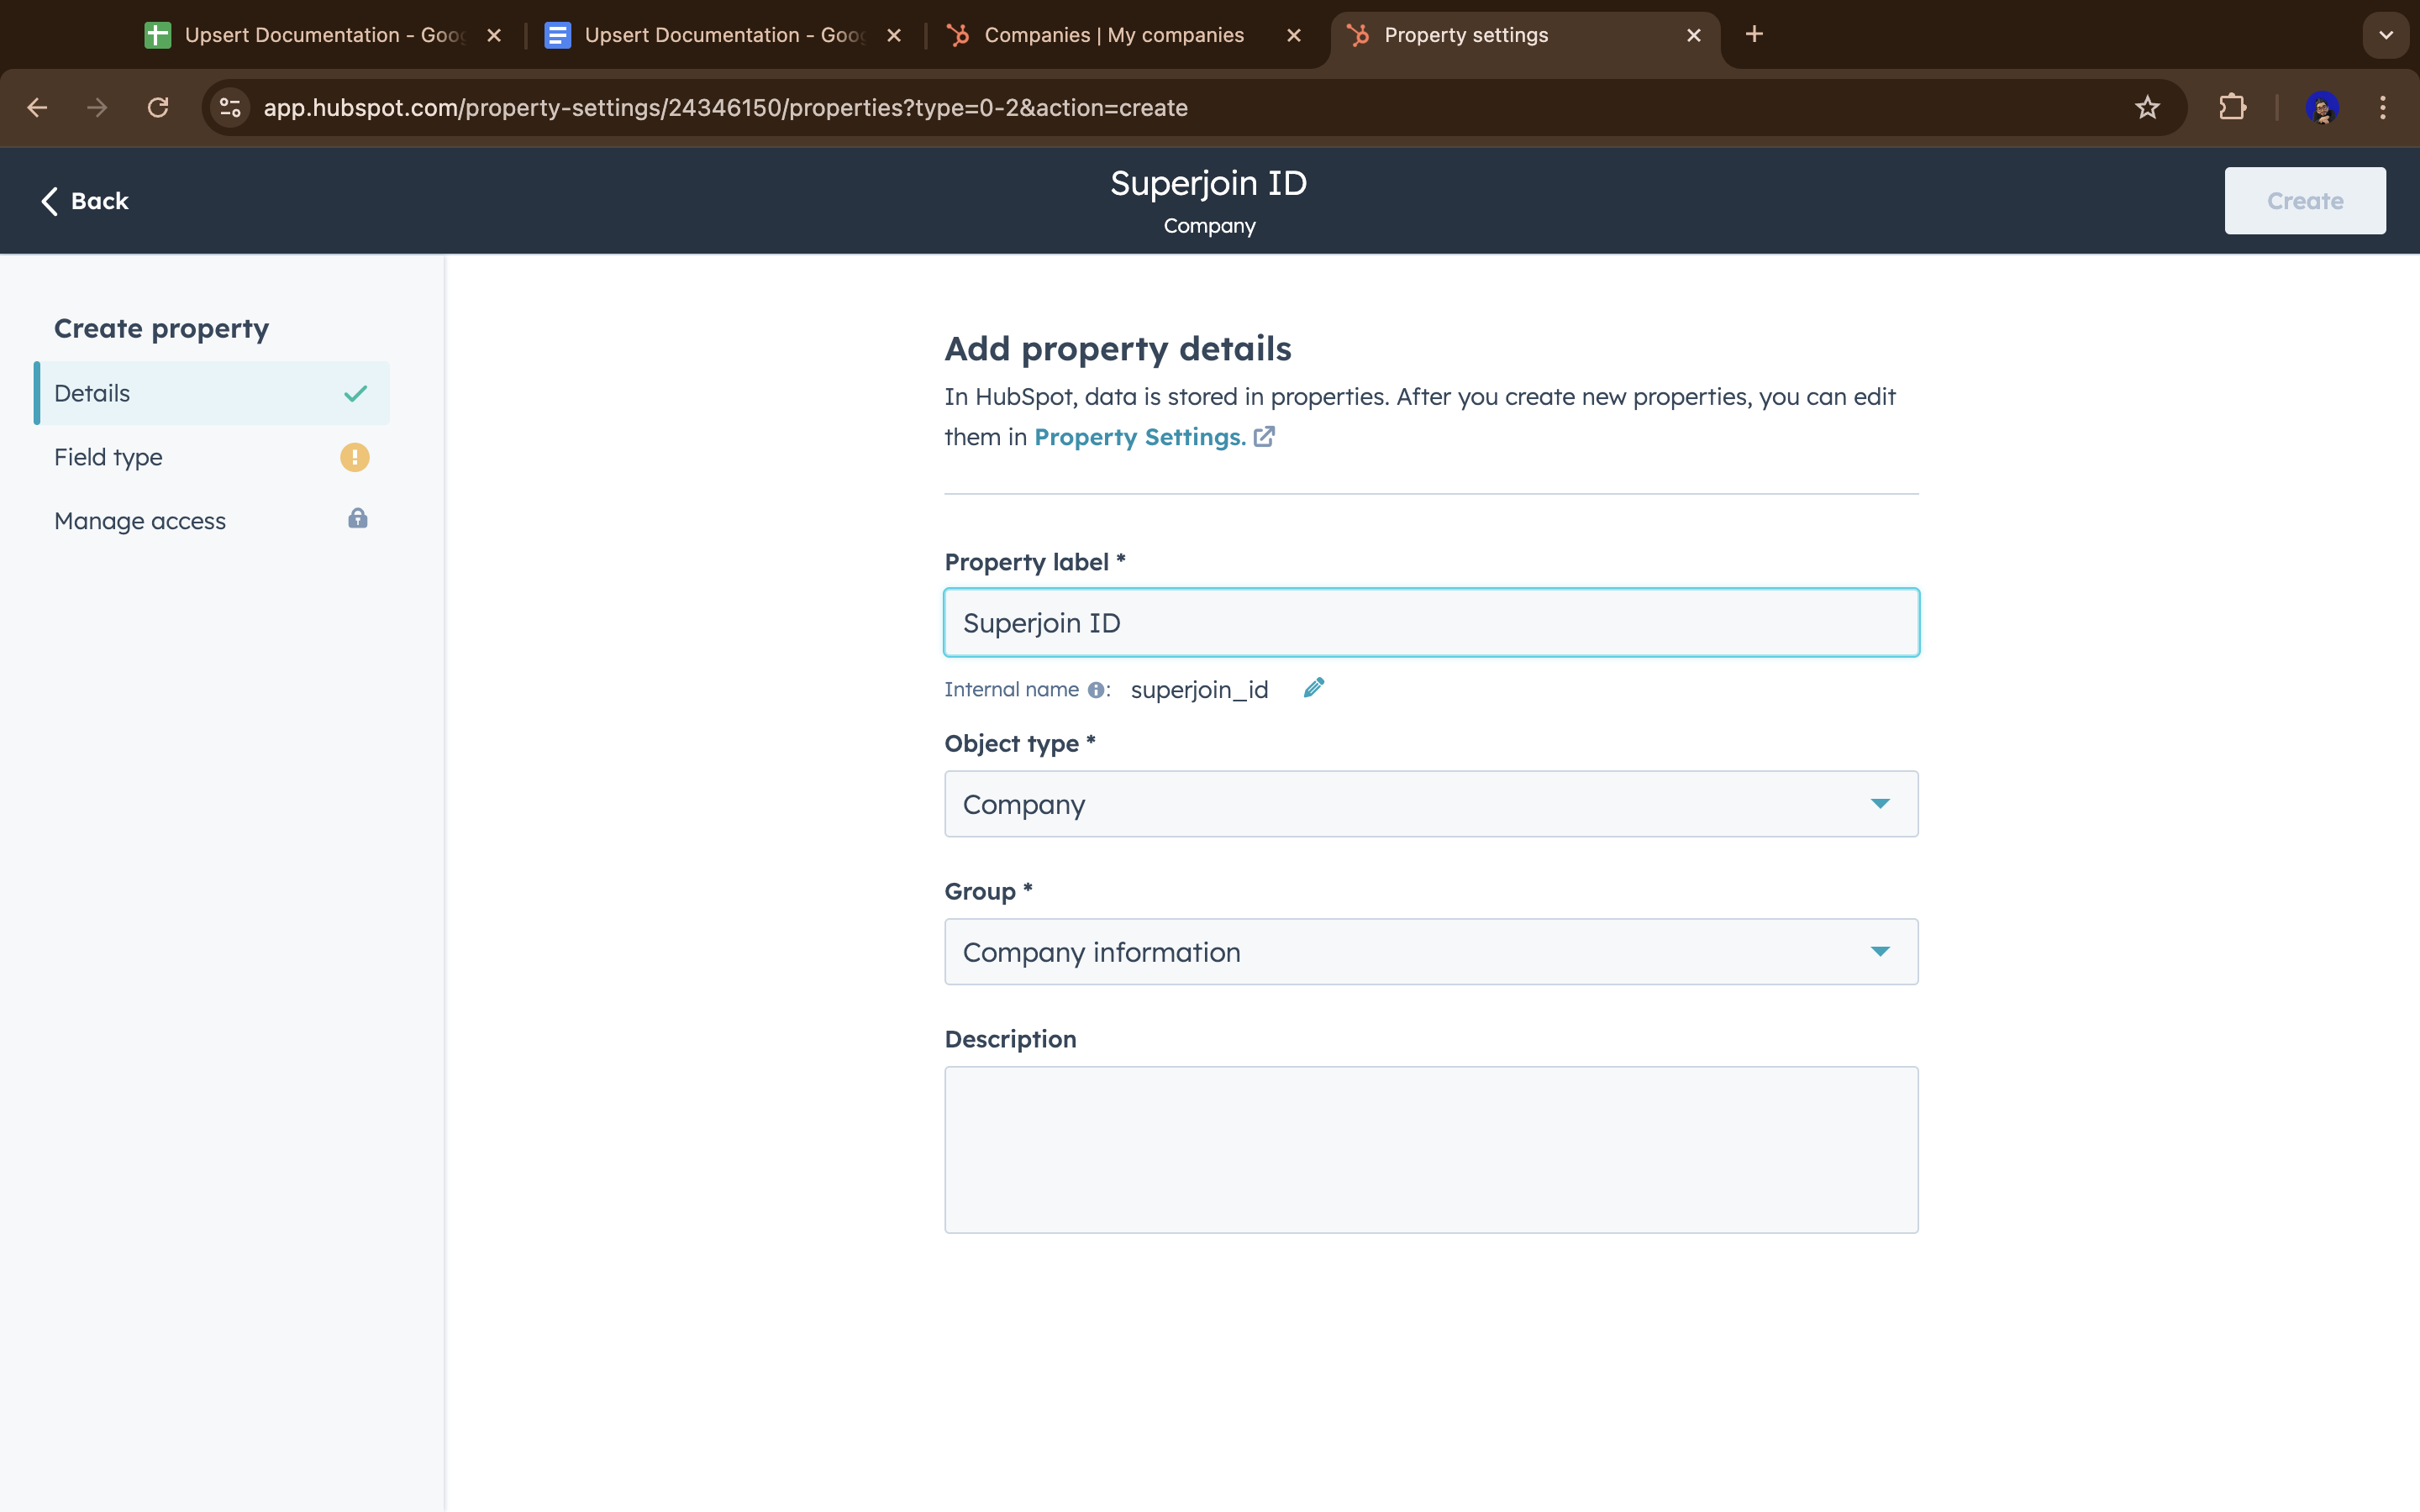
Task: Navigate back with browser back arrow
Action: (38, 108)
